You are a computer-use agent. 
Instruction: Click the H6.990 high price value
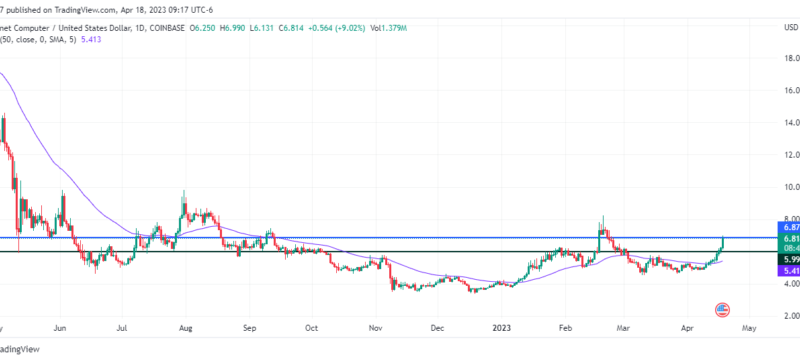coord(233,29)
